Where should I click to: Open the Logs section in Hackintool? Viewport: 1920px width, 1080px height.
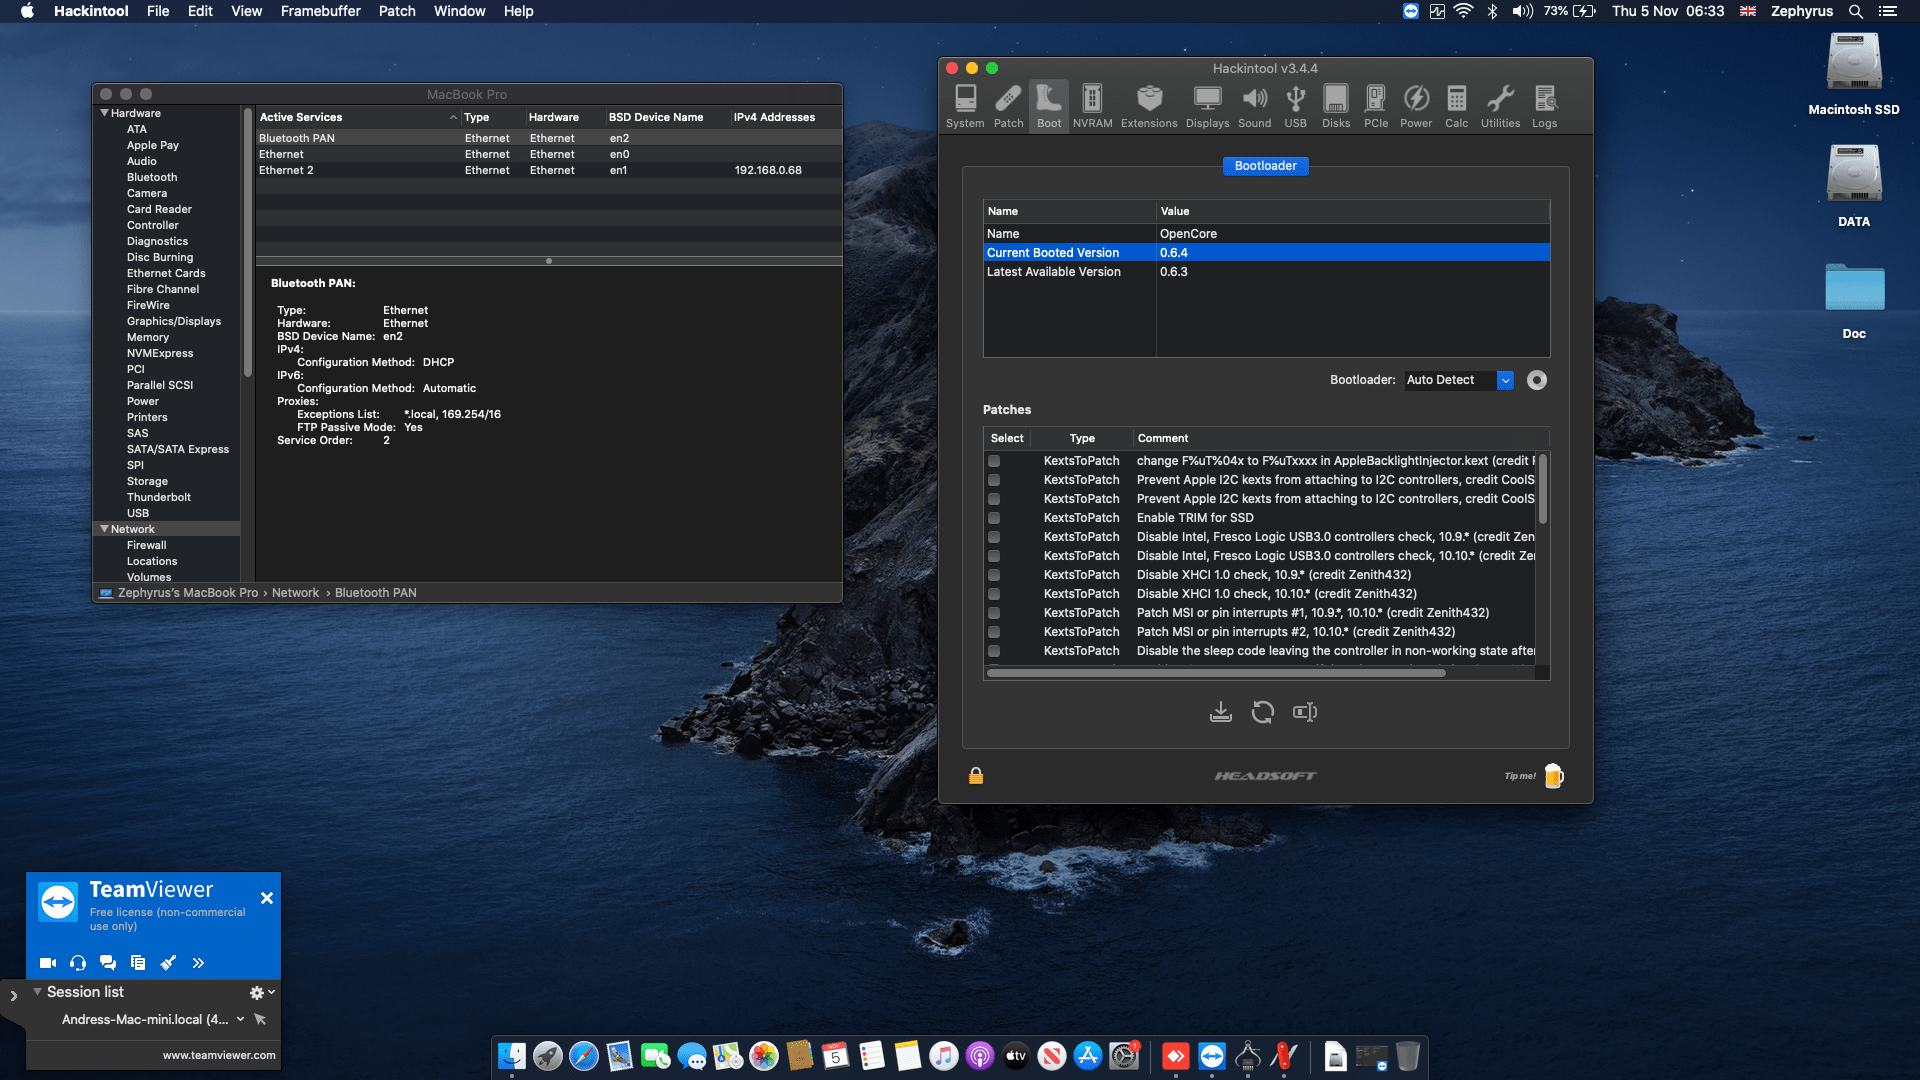tap(1544, 106)
